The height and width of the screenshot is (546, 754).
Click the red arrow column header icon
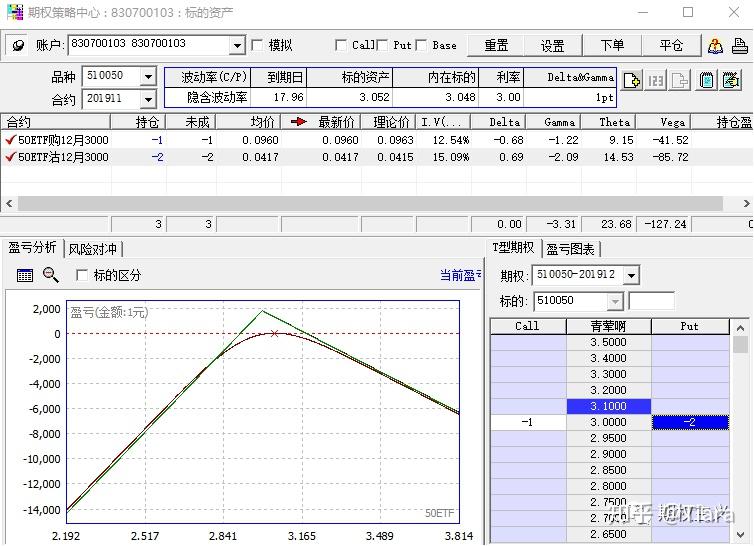(x=299, y=122)
